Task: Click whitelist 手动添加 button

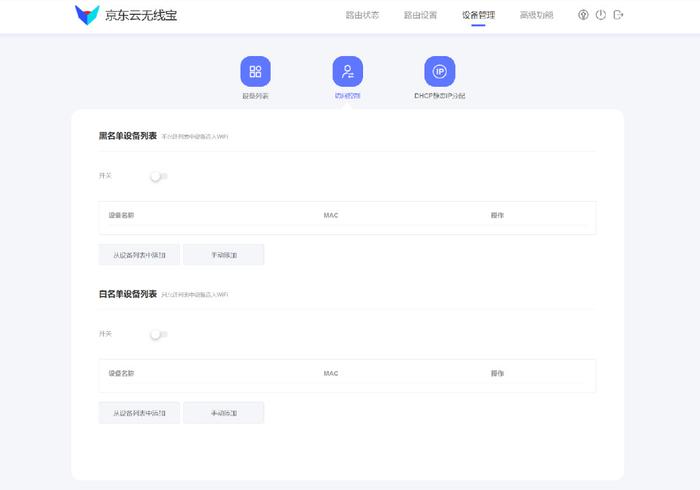Action: pos(224,413)
